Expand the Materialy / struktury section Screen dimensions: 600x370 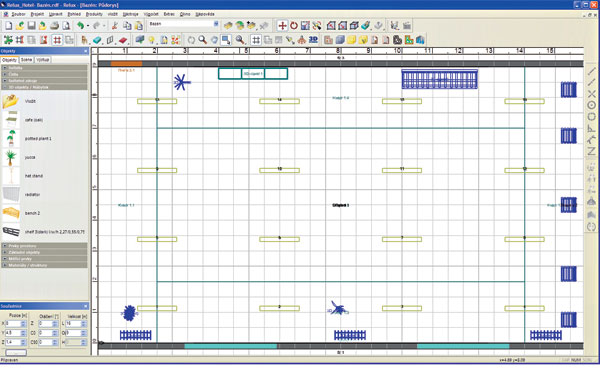coord(44,265)
